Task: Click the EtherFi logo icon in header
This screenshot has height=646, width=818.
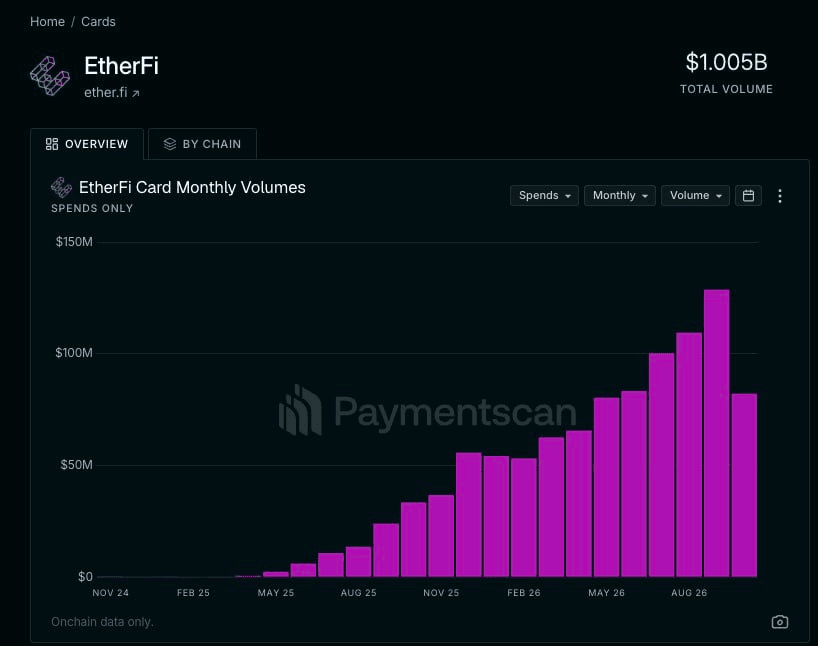Action: tap(50, 76)
